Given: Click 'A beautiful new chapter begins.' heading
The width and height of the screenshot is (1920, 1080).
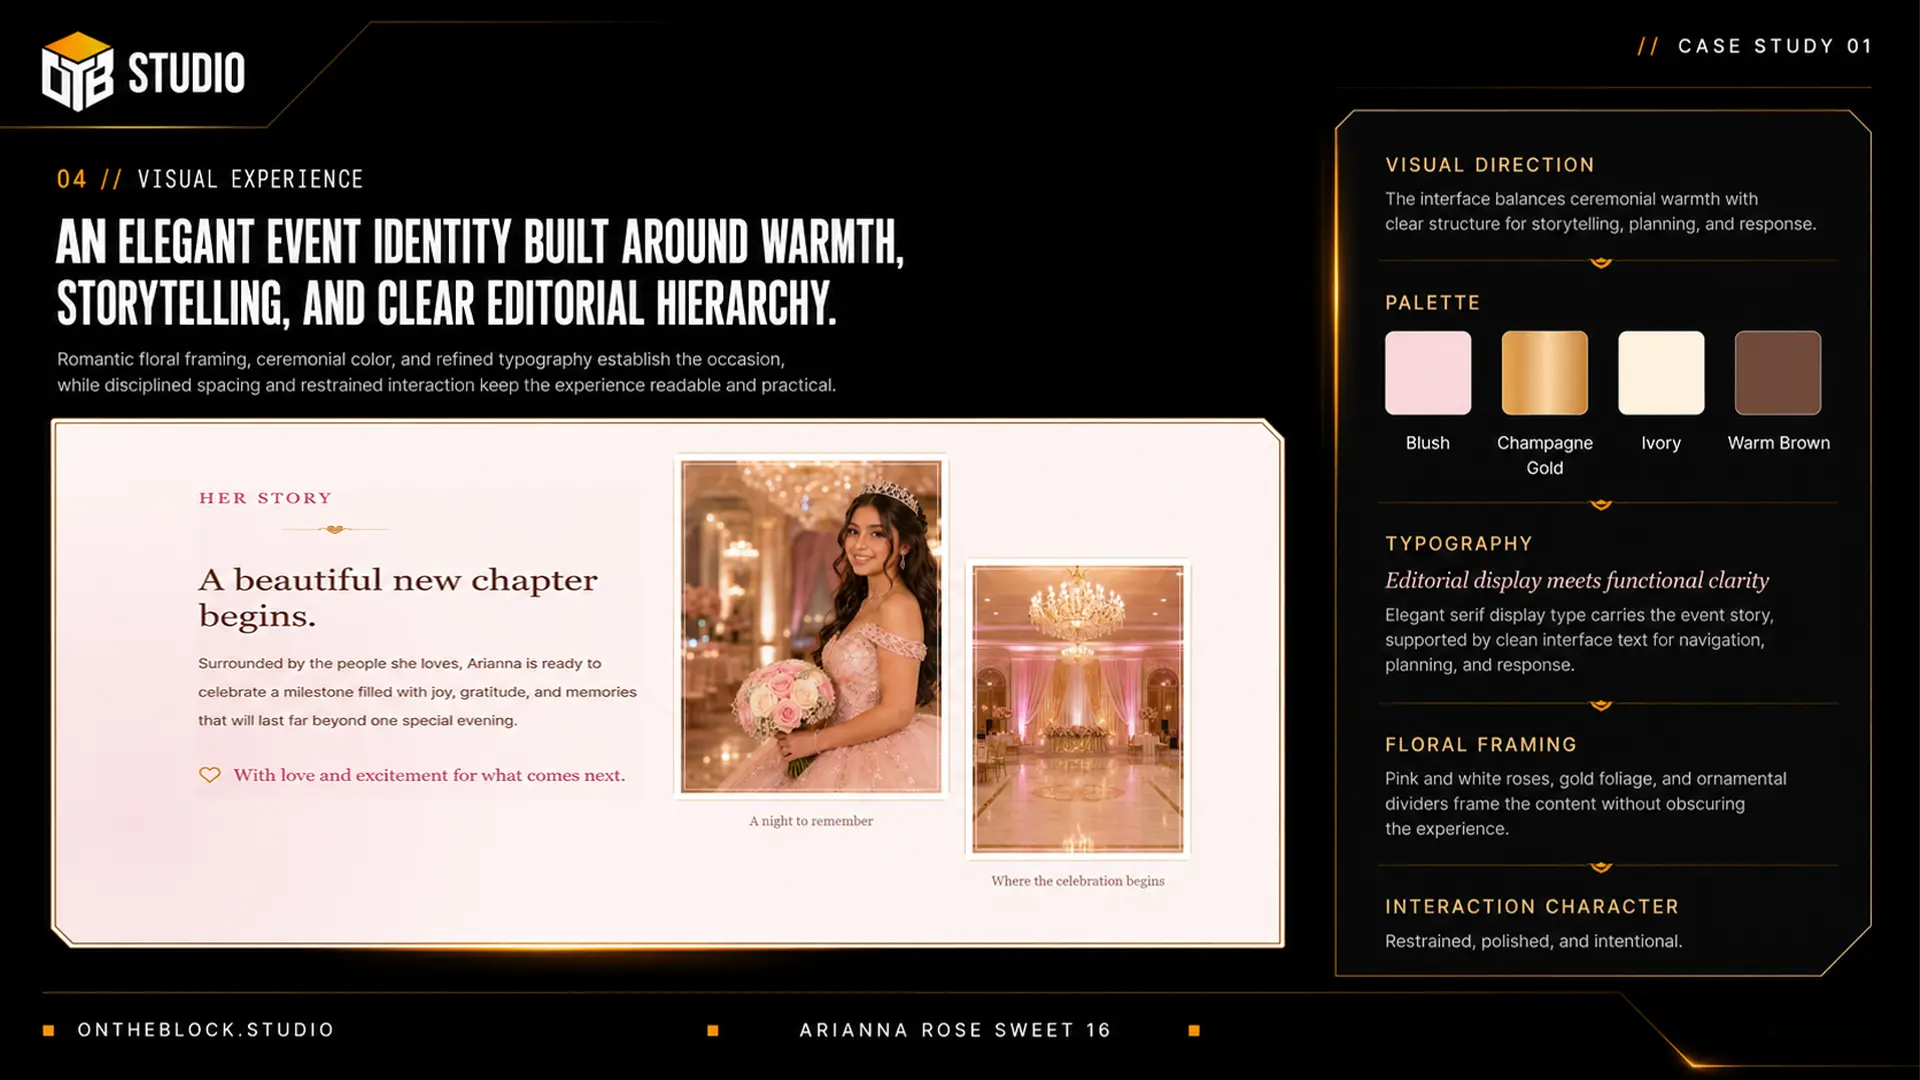Looking at the screenshot, I should click(x=398, y=597).
